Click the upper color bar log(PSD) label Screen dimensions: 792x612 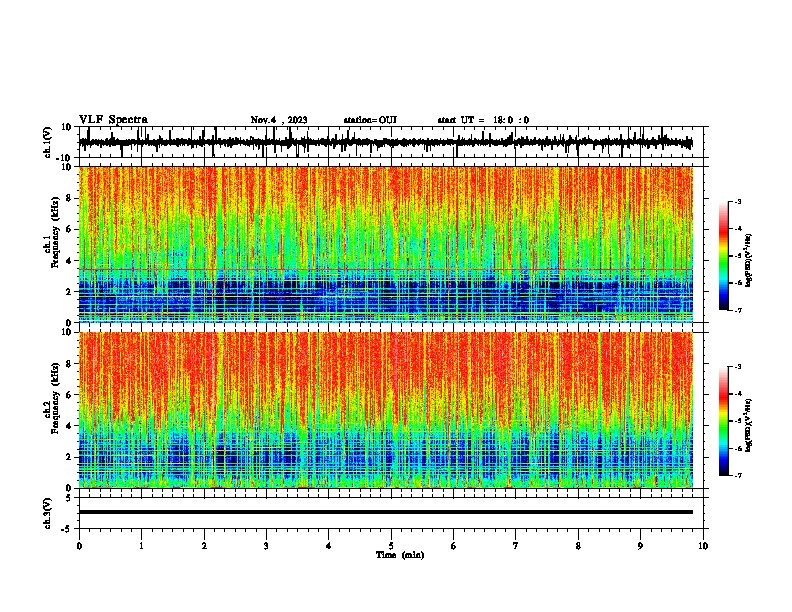pyautogui.click(x=749, y=260)
